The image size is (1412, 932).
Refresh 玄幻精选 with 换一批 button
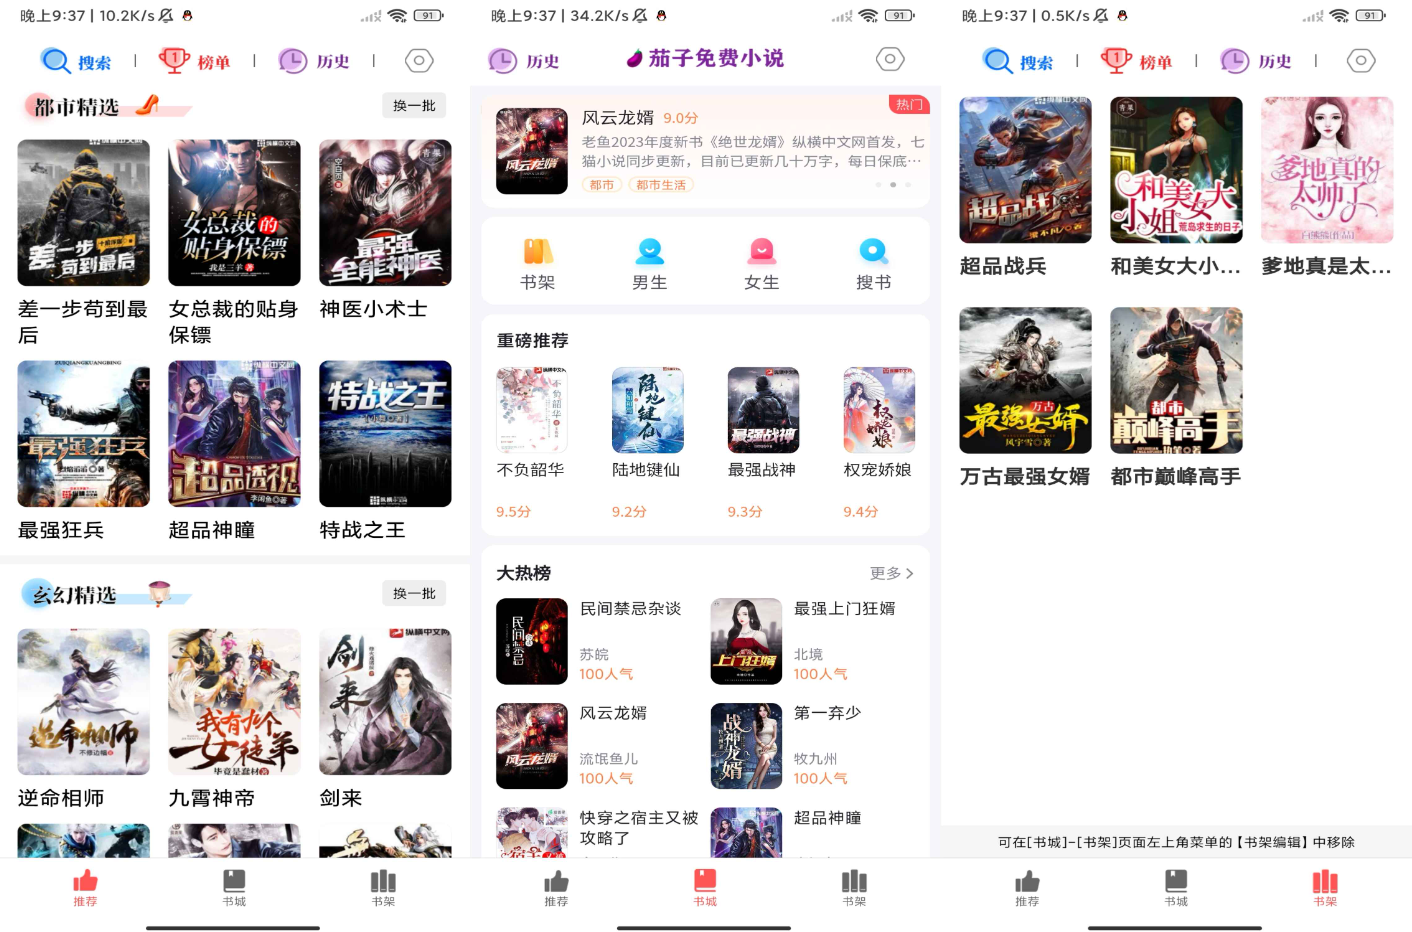click(414, 594)
